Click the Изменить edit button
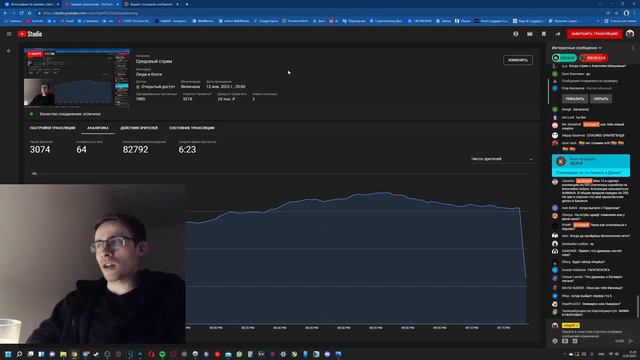Viewport: 640px width, 360px height. pyautogui.click(x=518, y=60)
